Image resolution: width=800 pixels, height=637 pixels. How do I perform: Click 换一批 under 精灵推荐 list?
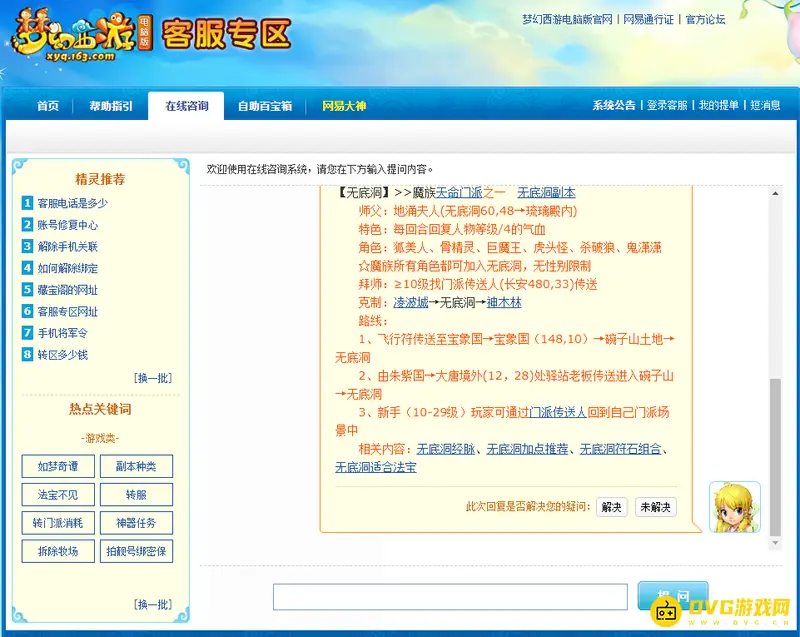coord(153,378)
